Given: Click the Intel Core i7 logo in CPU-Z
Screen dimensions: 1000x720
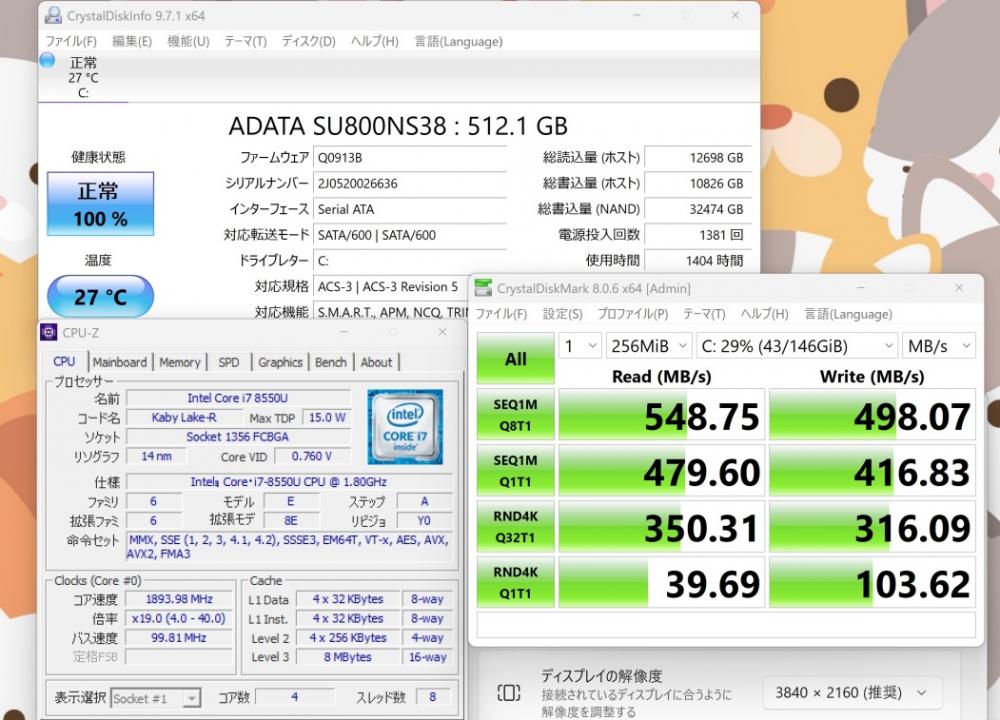Looking at the screenshot, I should pyautogui.click(x=405, y=427).
